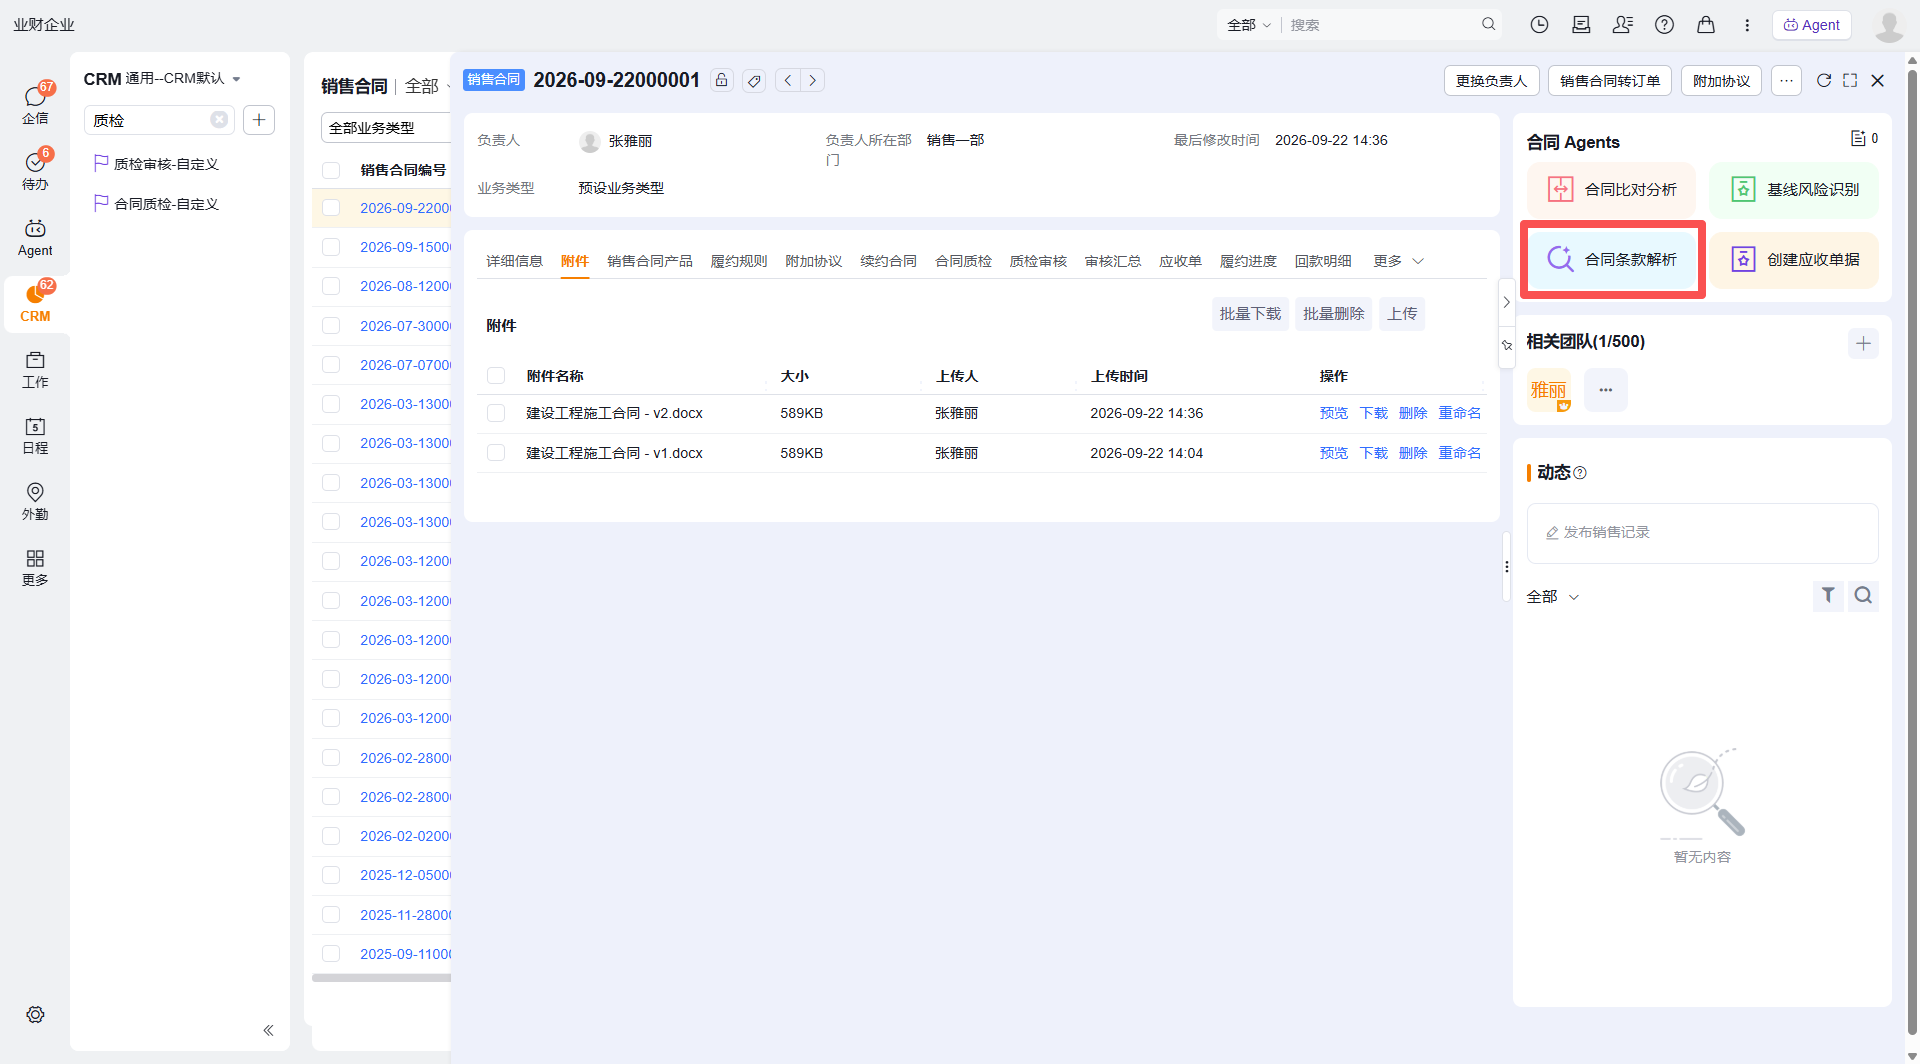1920x1064 pixels.
Task: Check the 2026-09-1500 contract row checkbox
Action: [331, 247]
